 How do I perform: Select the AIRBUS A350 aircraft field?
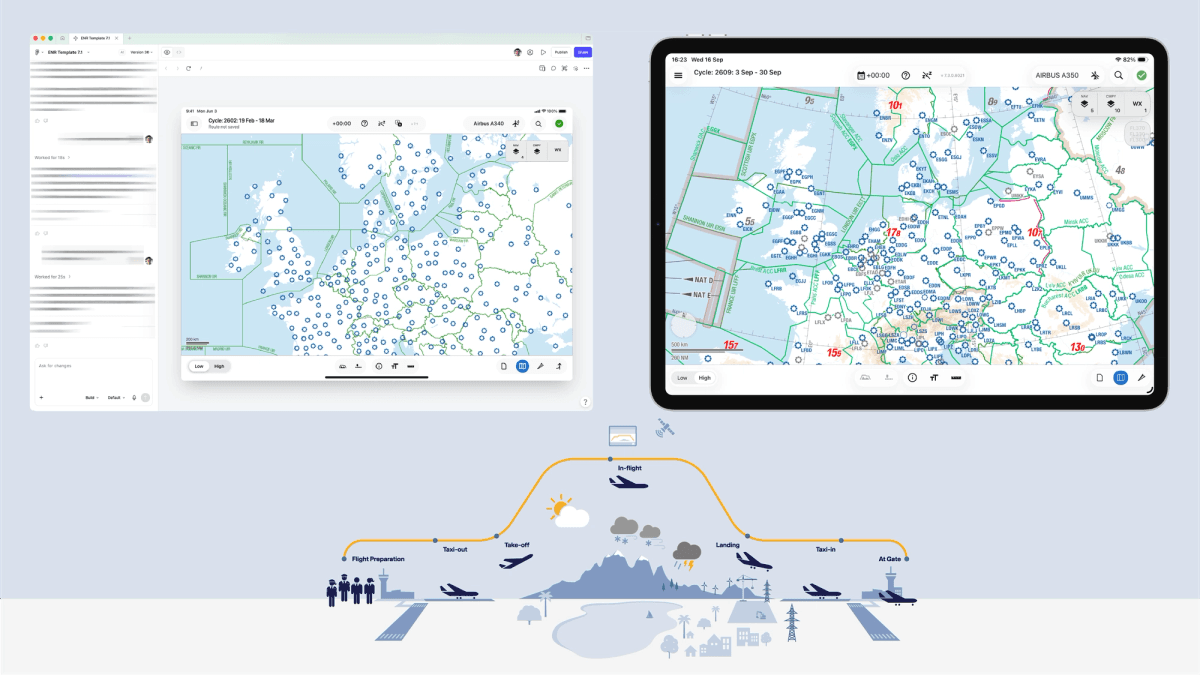(x=1057, y=75)
